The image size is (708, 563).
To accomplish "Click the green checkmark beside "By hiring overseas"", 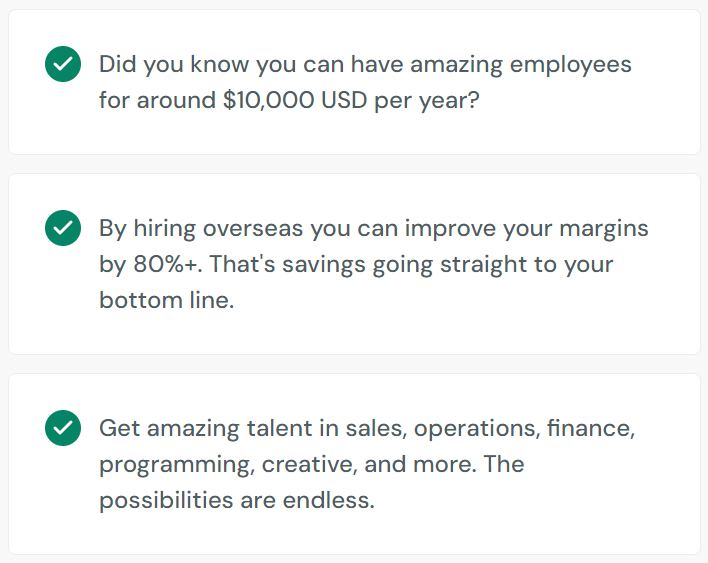I will 63,228.
